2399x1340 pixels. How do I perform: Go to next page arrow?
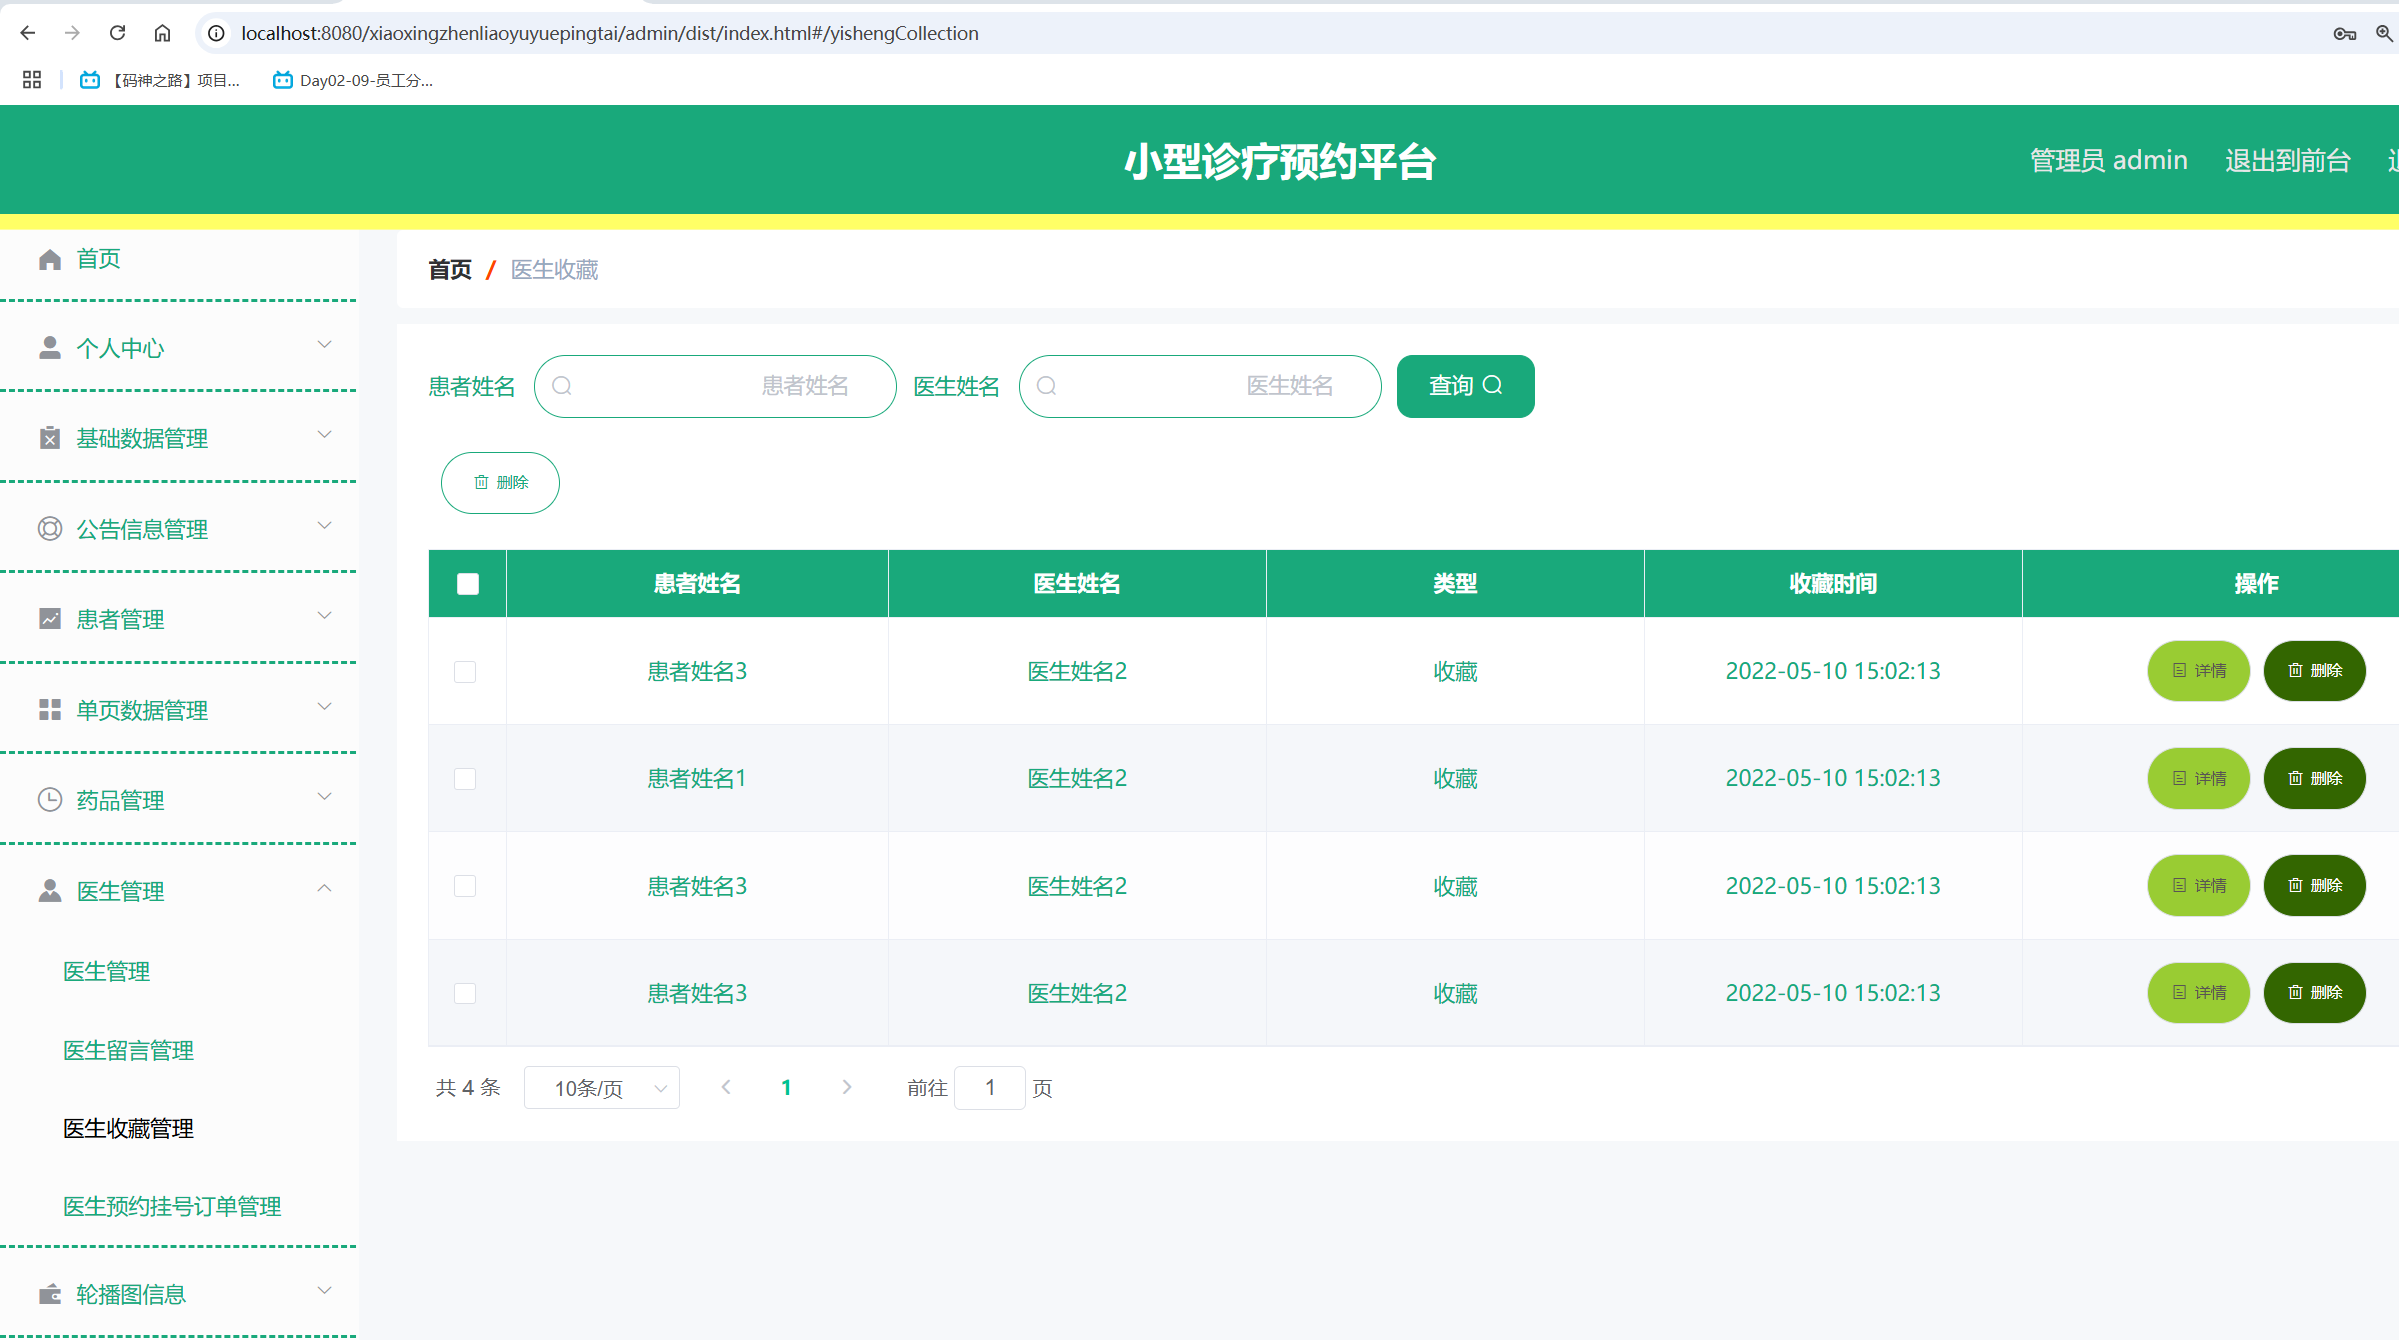(847, 1087)
